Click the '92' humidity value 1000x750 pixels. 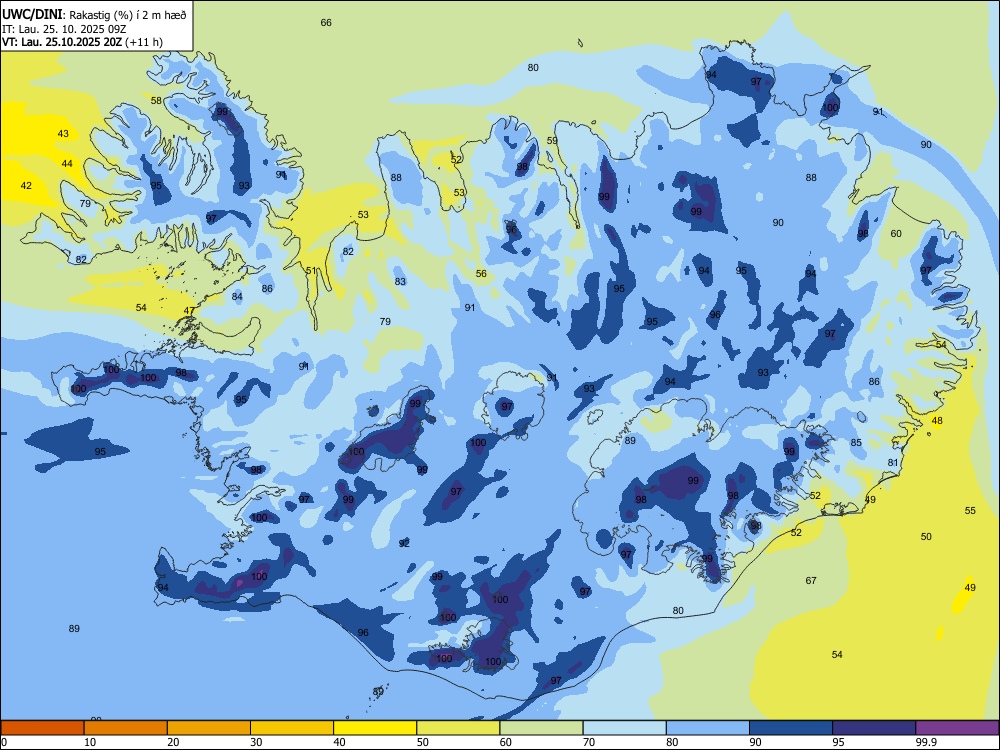pos(404,543)
